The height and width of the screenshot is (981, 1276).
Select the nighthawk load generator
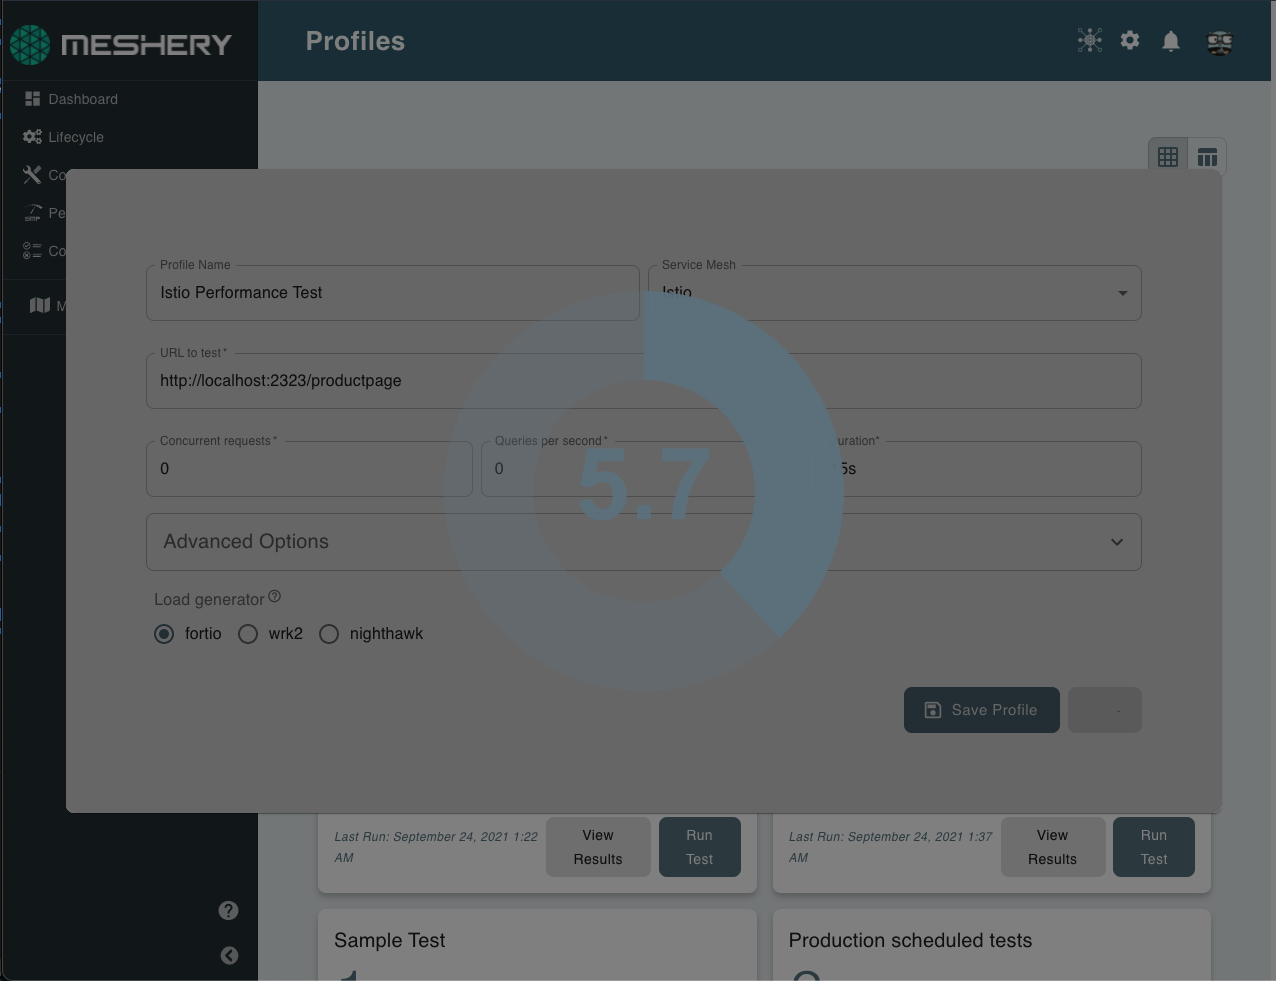tap(329, 634)
